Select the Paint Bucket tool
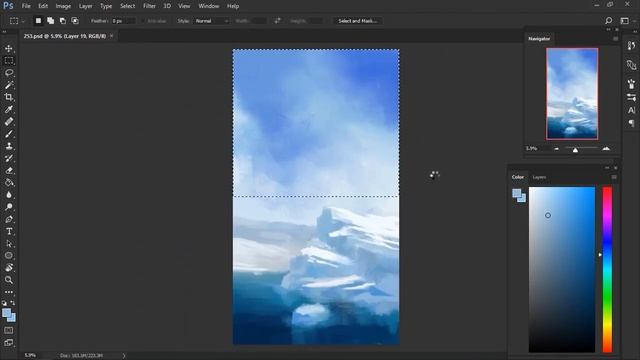 point(9,182)
